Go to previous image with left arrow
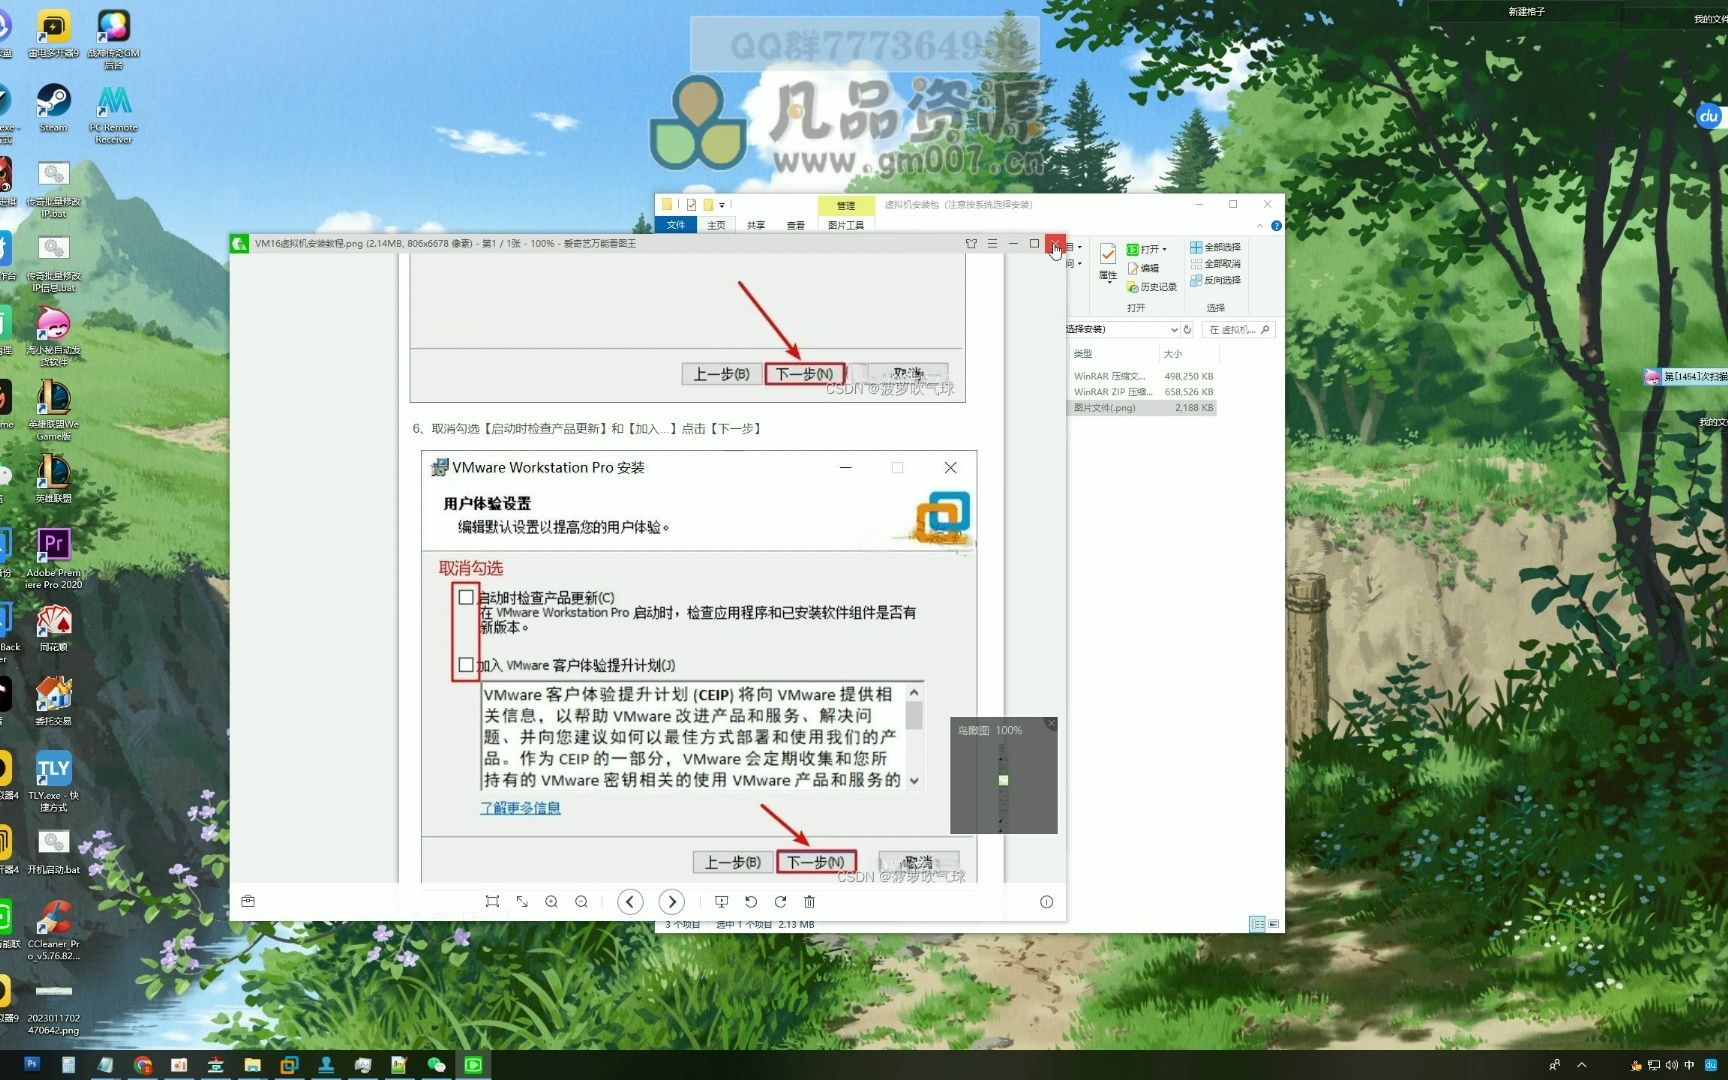Viewport: 1728px width, 1080px height. point(630,901)
